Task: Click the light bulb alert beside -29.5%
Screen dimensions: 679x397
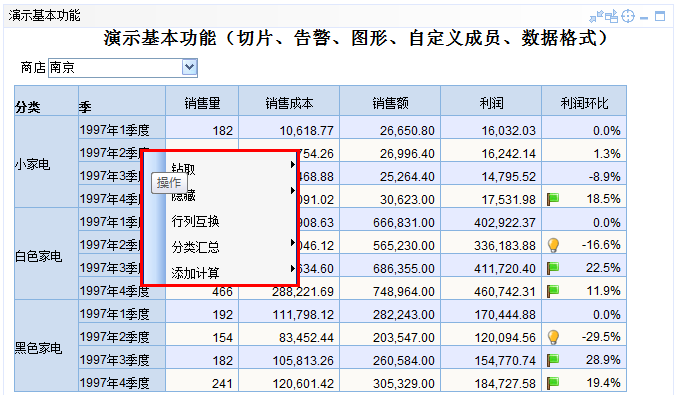Action: 553,337
